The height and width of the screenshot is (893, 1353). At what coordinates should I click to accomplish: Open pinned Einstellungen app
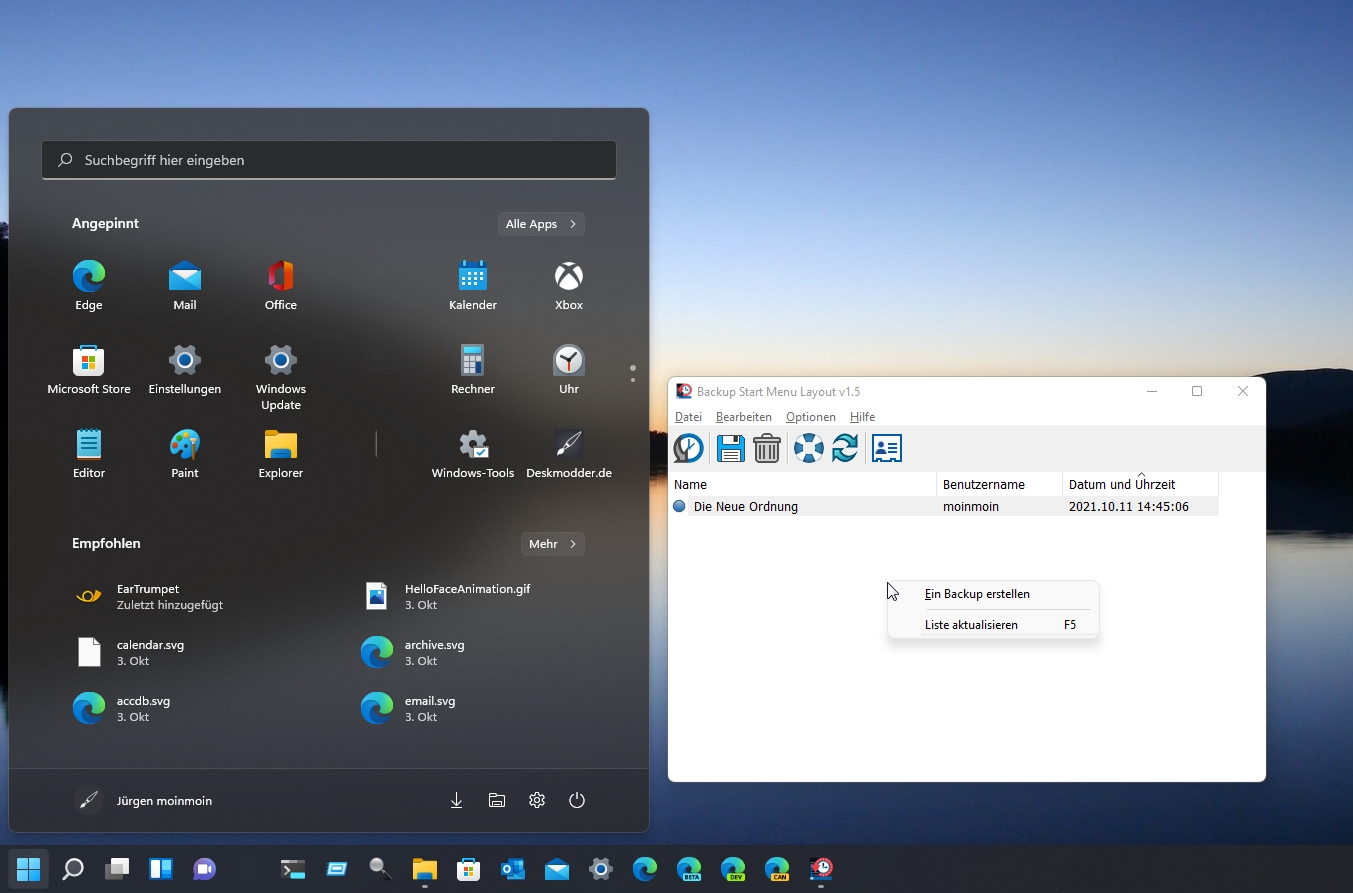tap(185, 369)
